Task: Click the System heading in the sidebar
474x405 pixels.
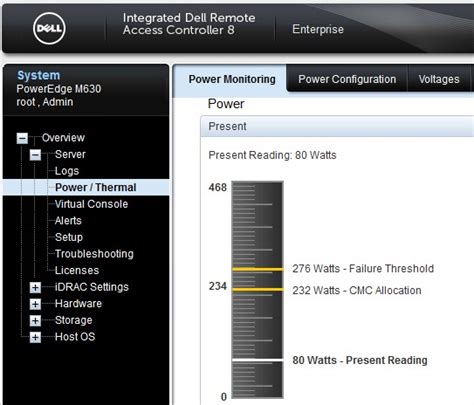Action: (39, 75)
